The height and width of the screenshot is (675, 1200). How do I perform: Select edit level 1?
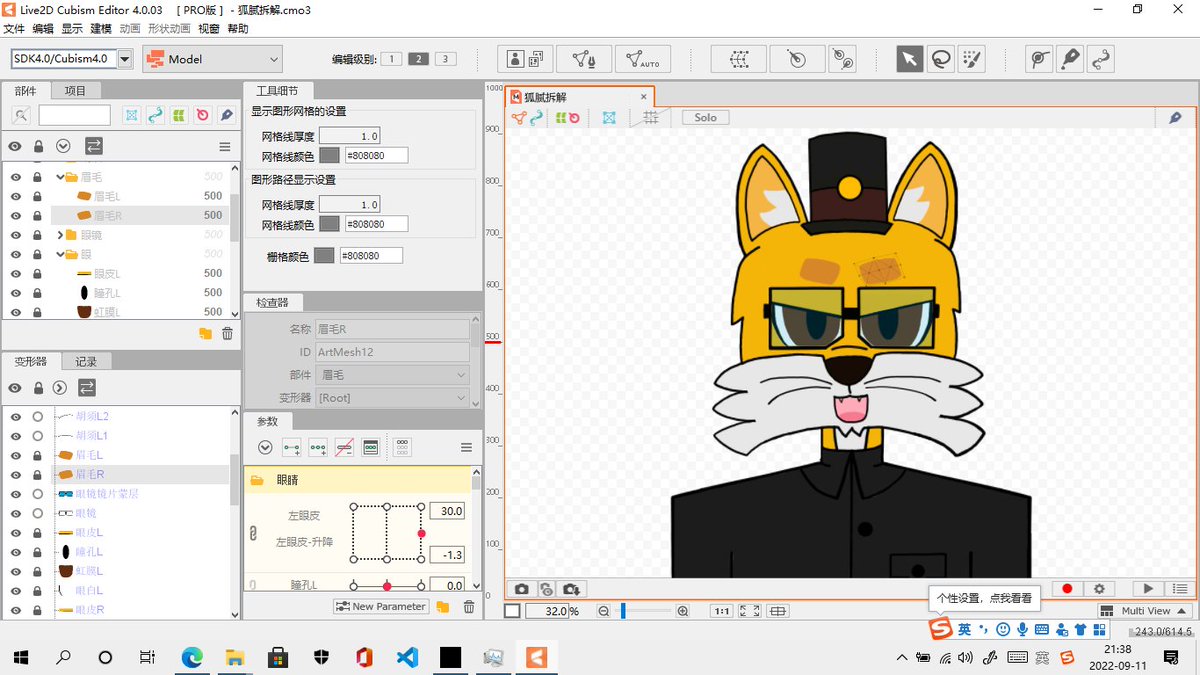coord(391,59)
